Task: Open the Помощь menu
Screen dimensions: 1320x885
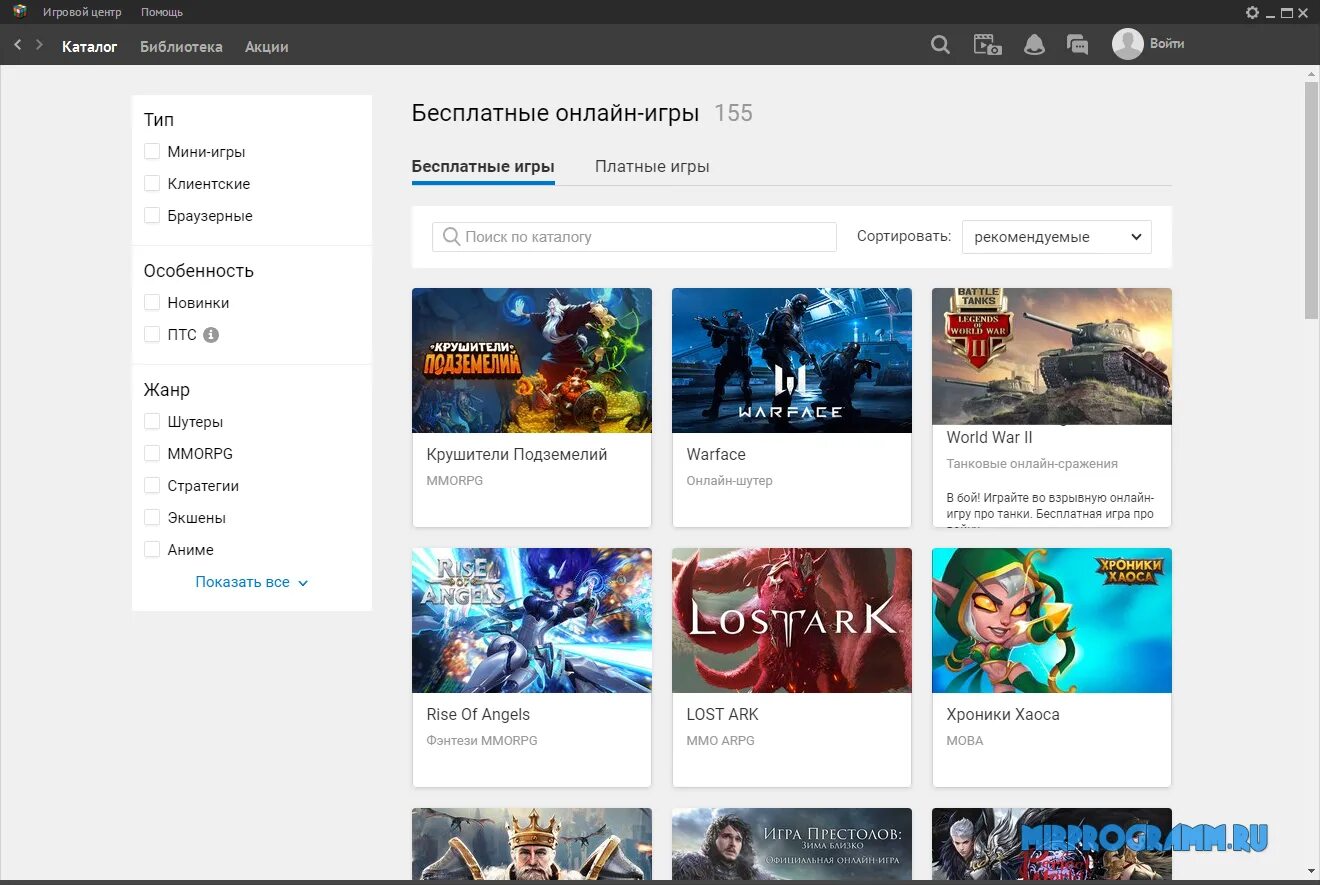Action: click(162, 12)
